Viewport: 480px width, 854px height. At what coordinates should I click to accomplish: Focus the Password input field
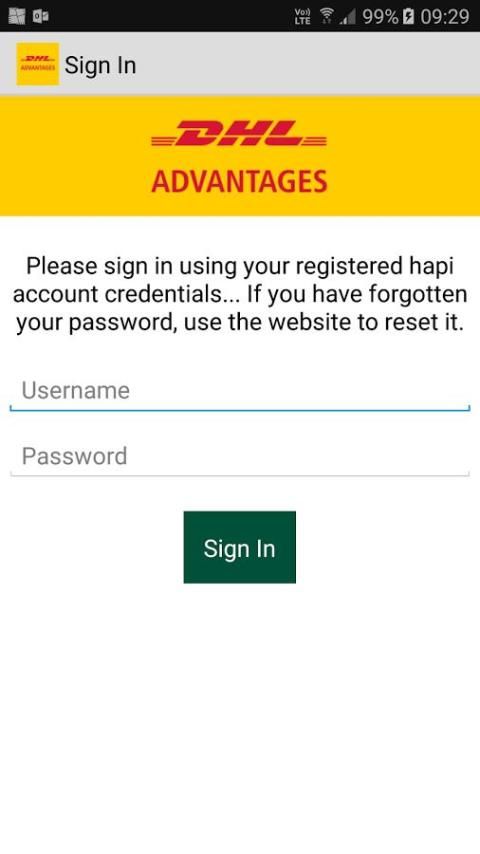coord(240,456)
